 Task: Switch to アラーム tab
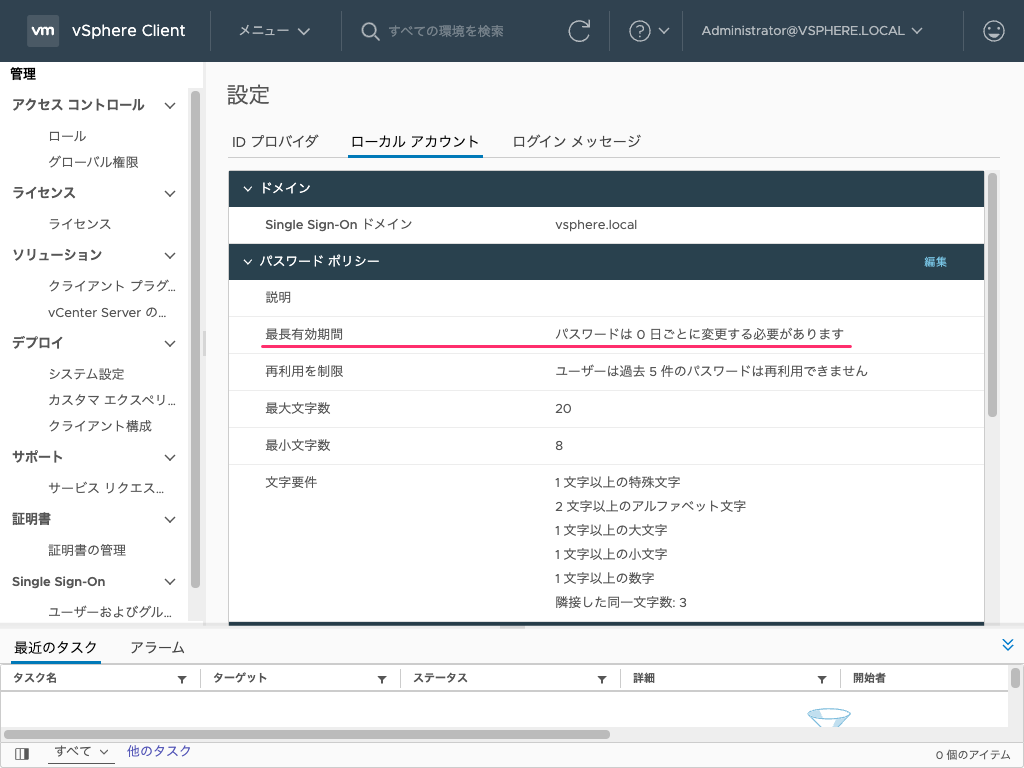[157, 648]
